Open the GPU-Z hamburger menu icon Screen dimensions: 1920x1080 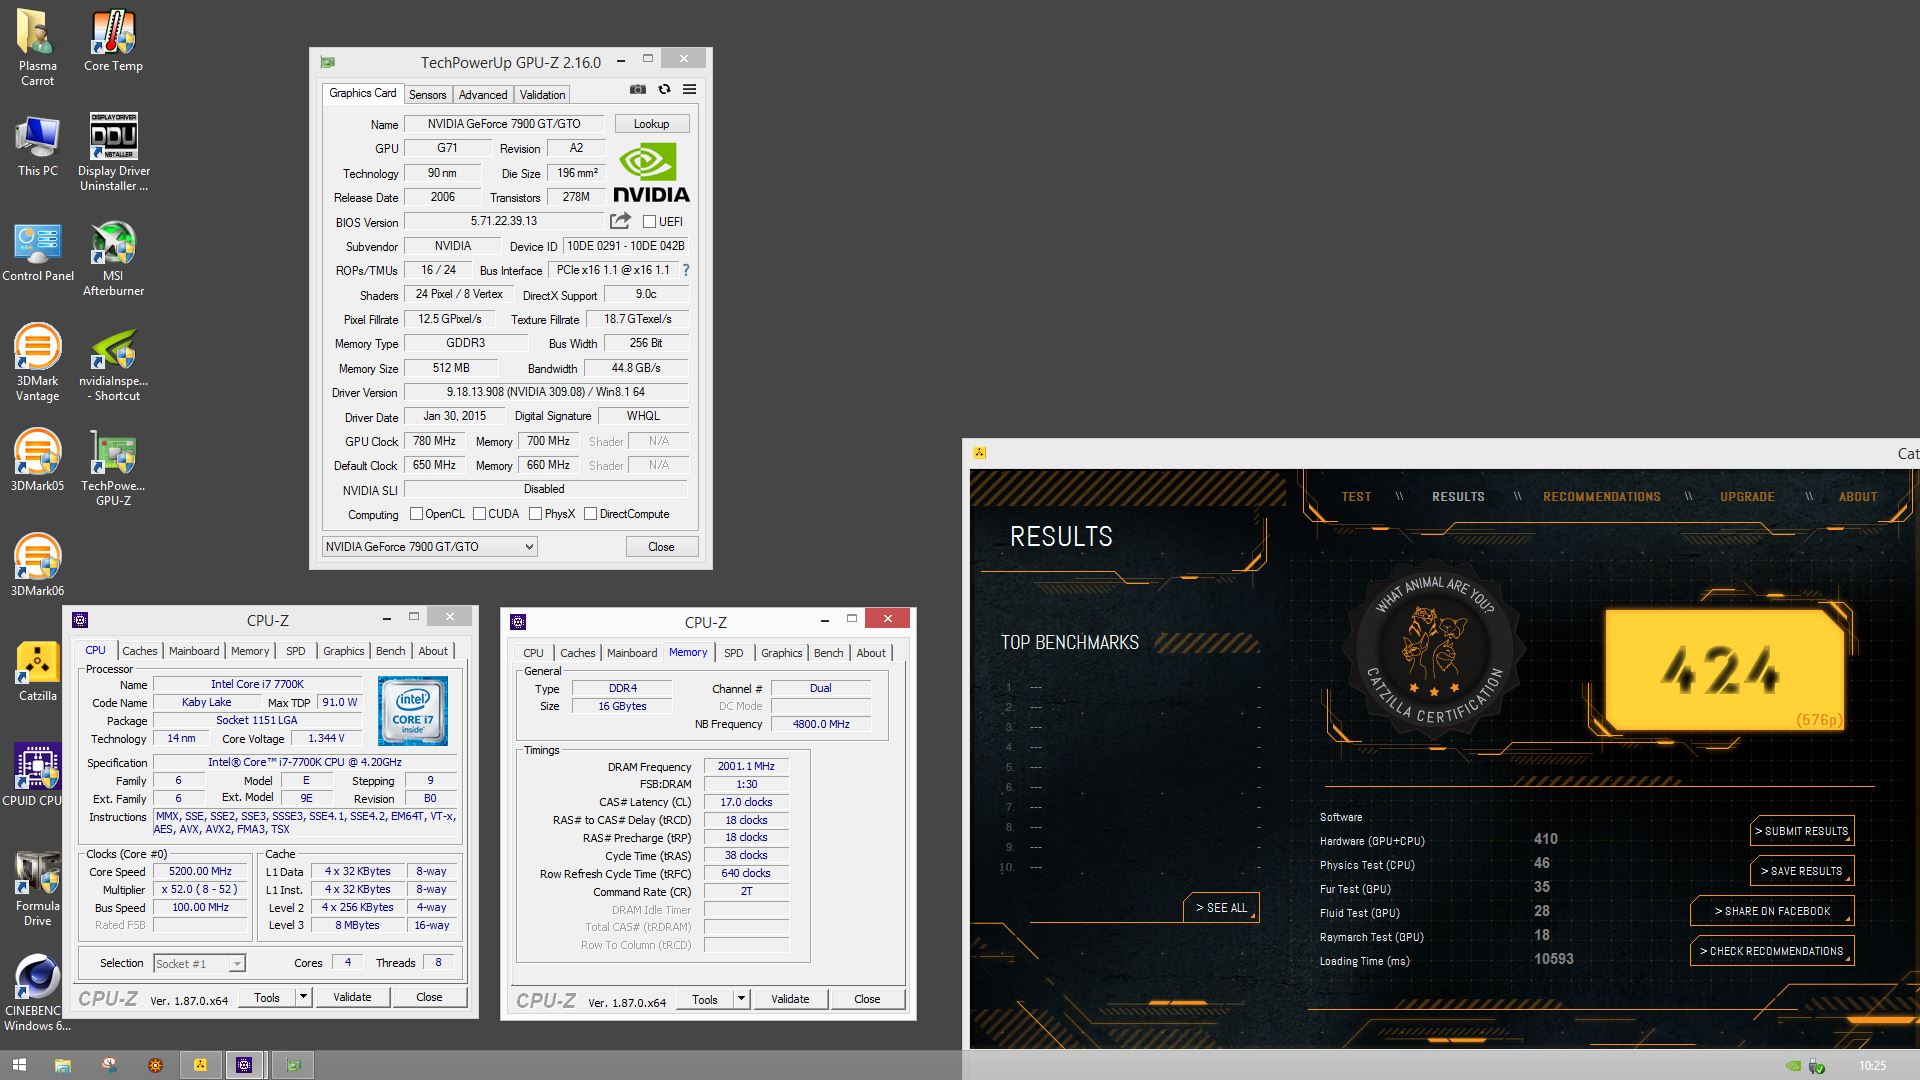click(x=689, y=89)
